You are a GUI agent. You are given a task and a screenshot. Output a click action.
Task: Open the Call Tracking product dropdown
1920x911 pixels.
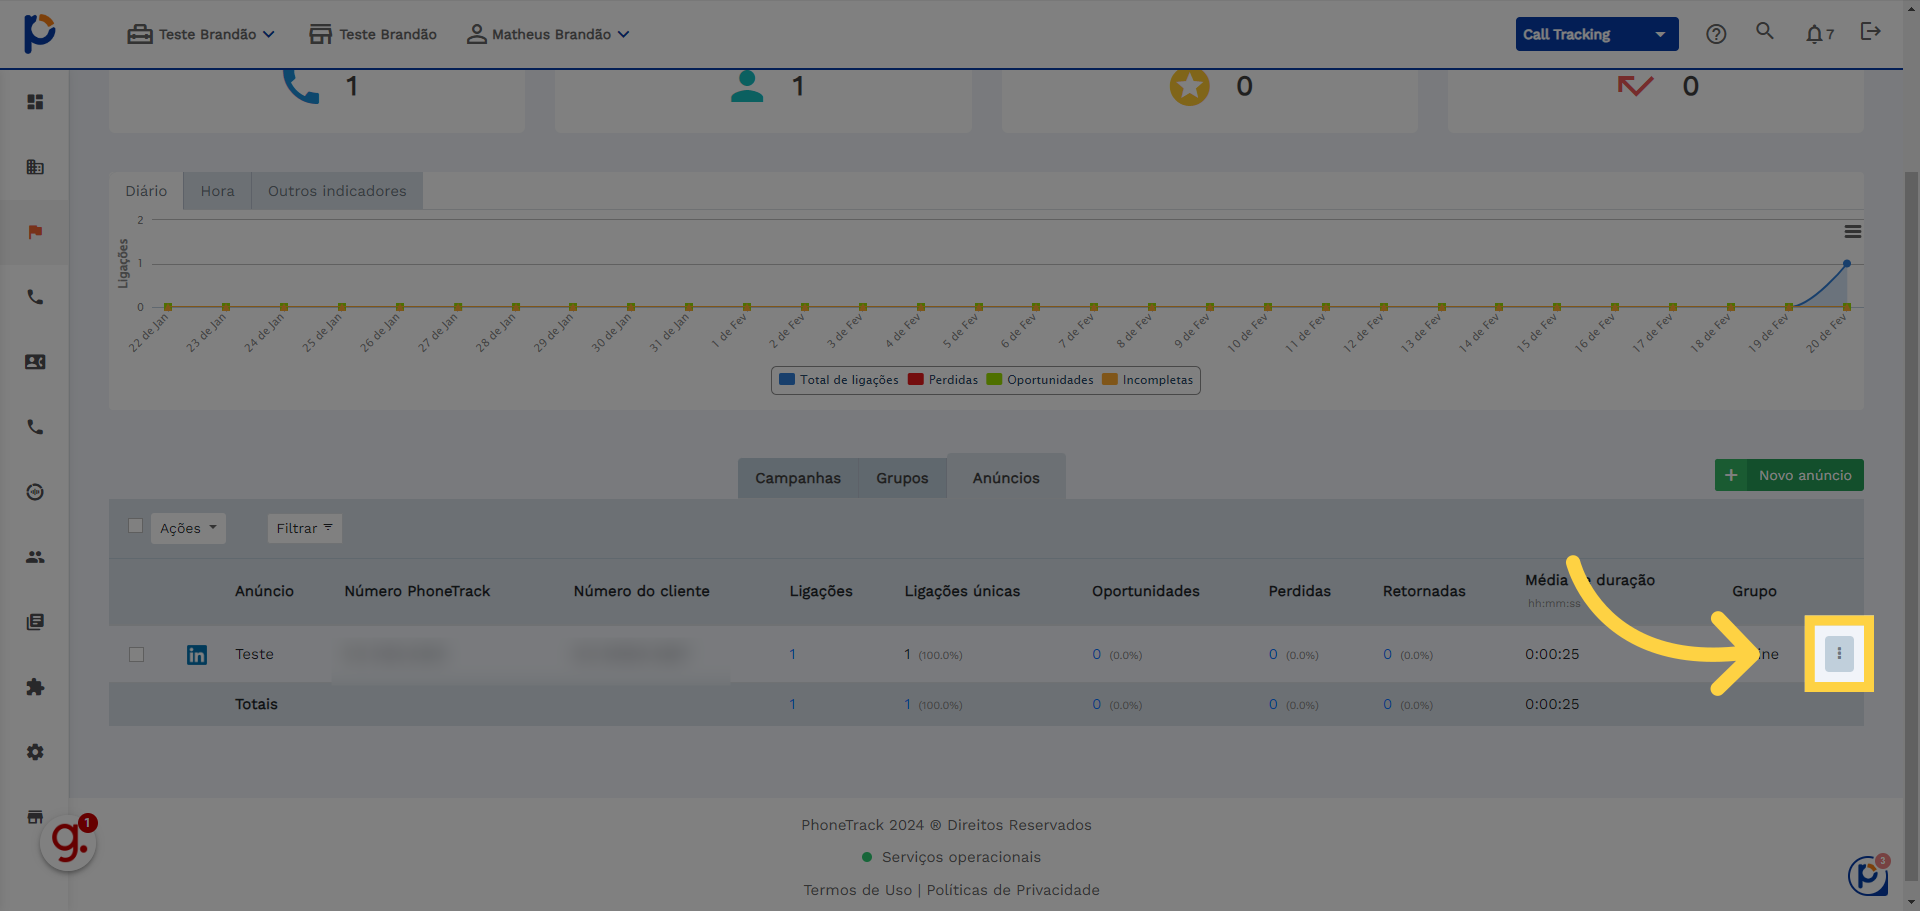pyautogui.click(x=1597, y=34)
